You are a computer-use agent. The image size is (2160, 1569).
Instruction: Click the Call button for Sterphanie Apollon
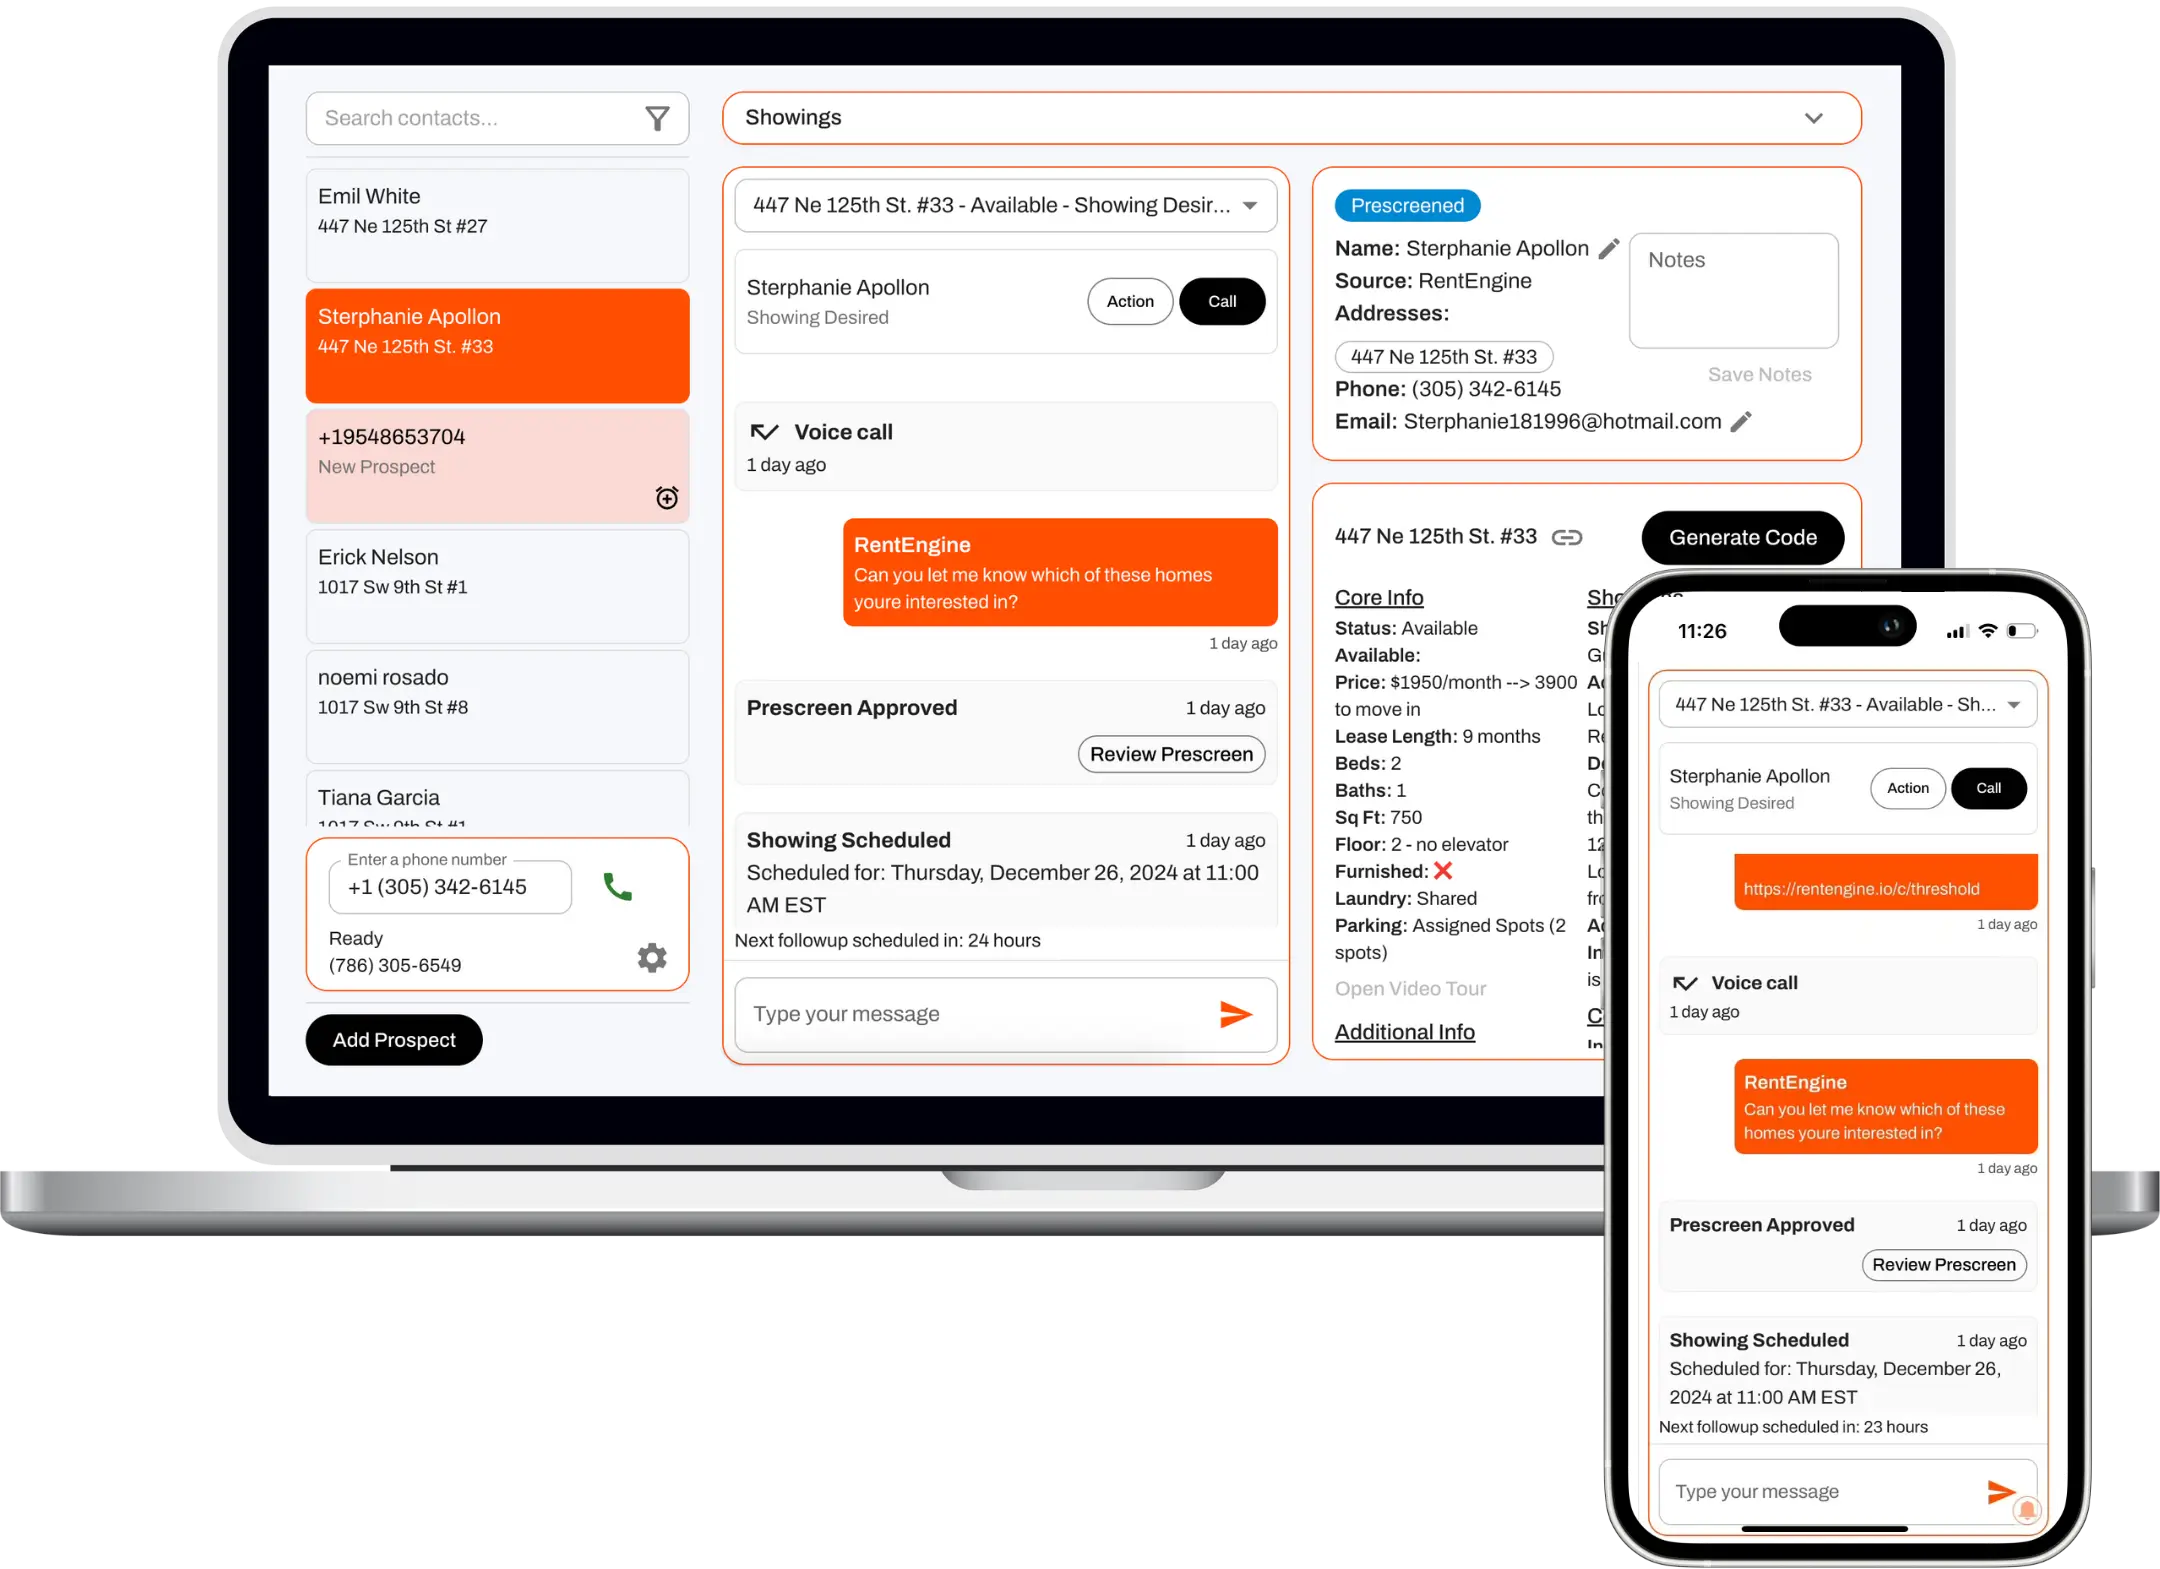(x=1223, y=300)
